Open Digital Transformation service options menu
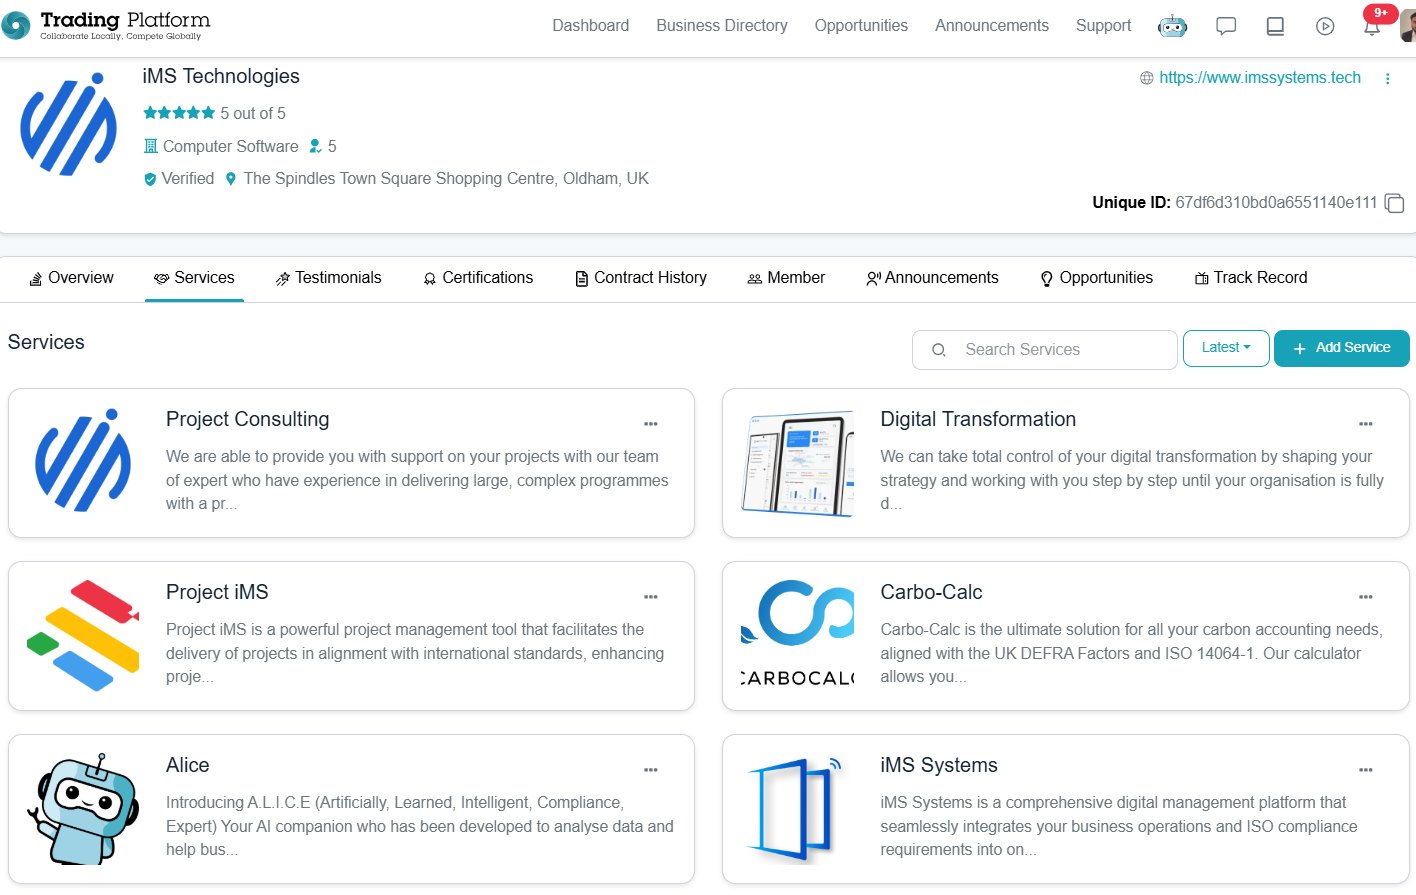The height and width of the screenshot is (895, 1416). point(1366,424)
